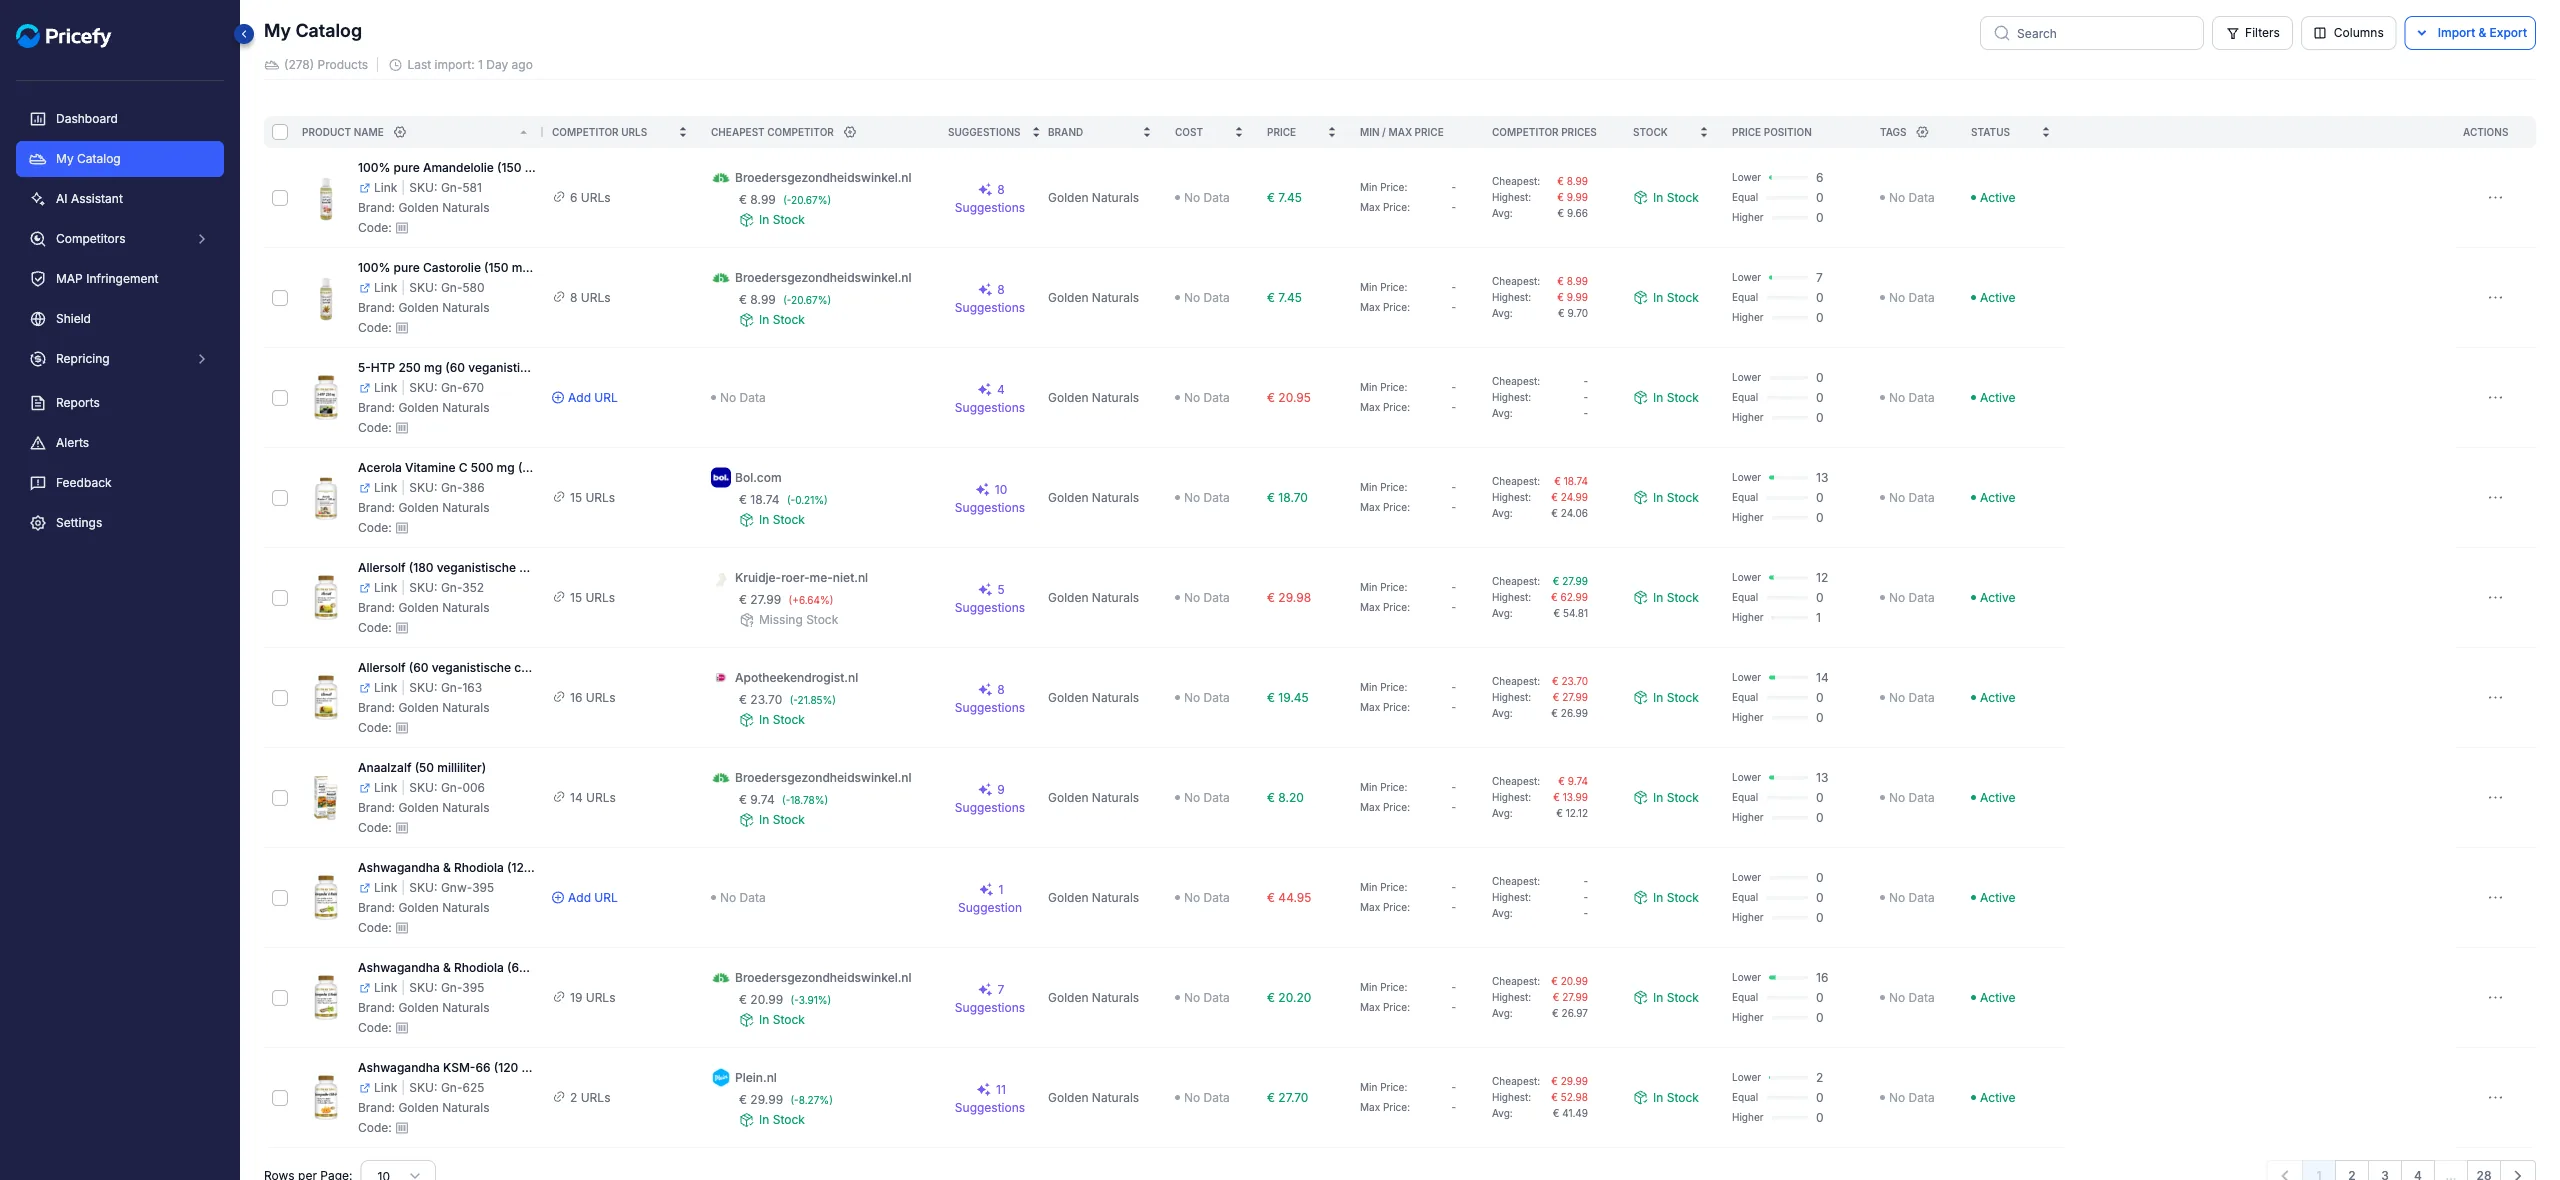
Task: Open actions menu for Castorolie row
Action: click(x=2495, y=298)
